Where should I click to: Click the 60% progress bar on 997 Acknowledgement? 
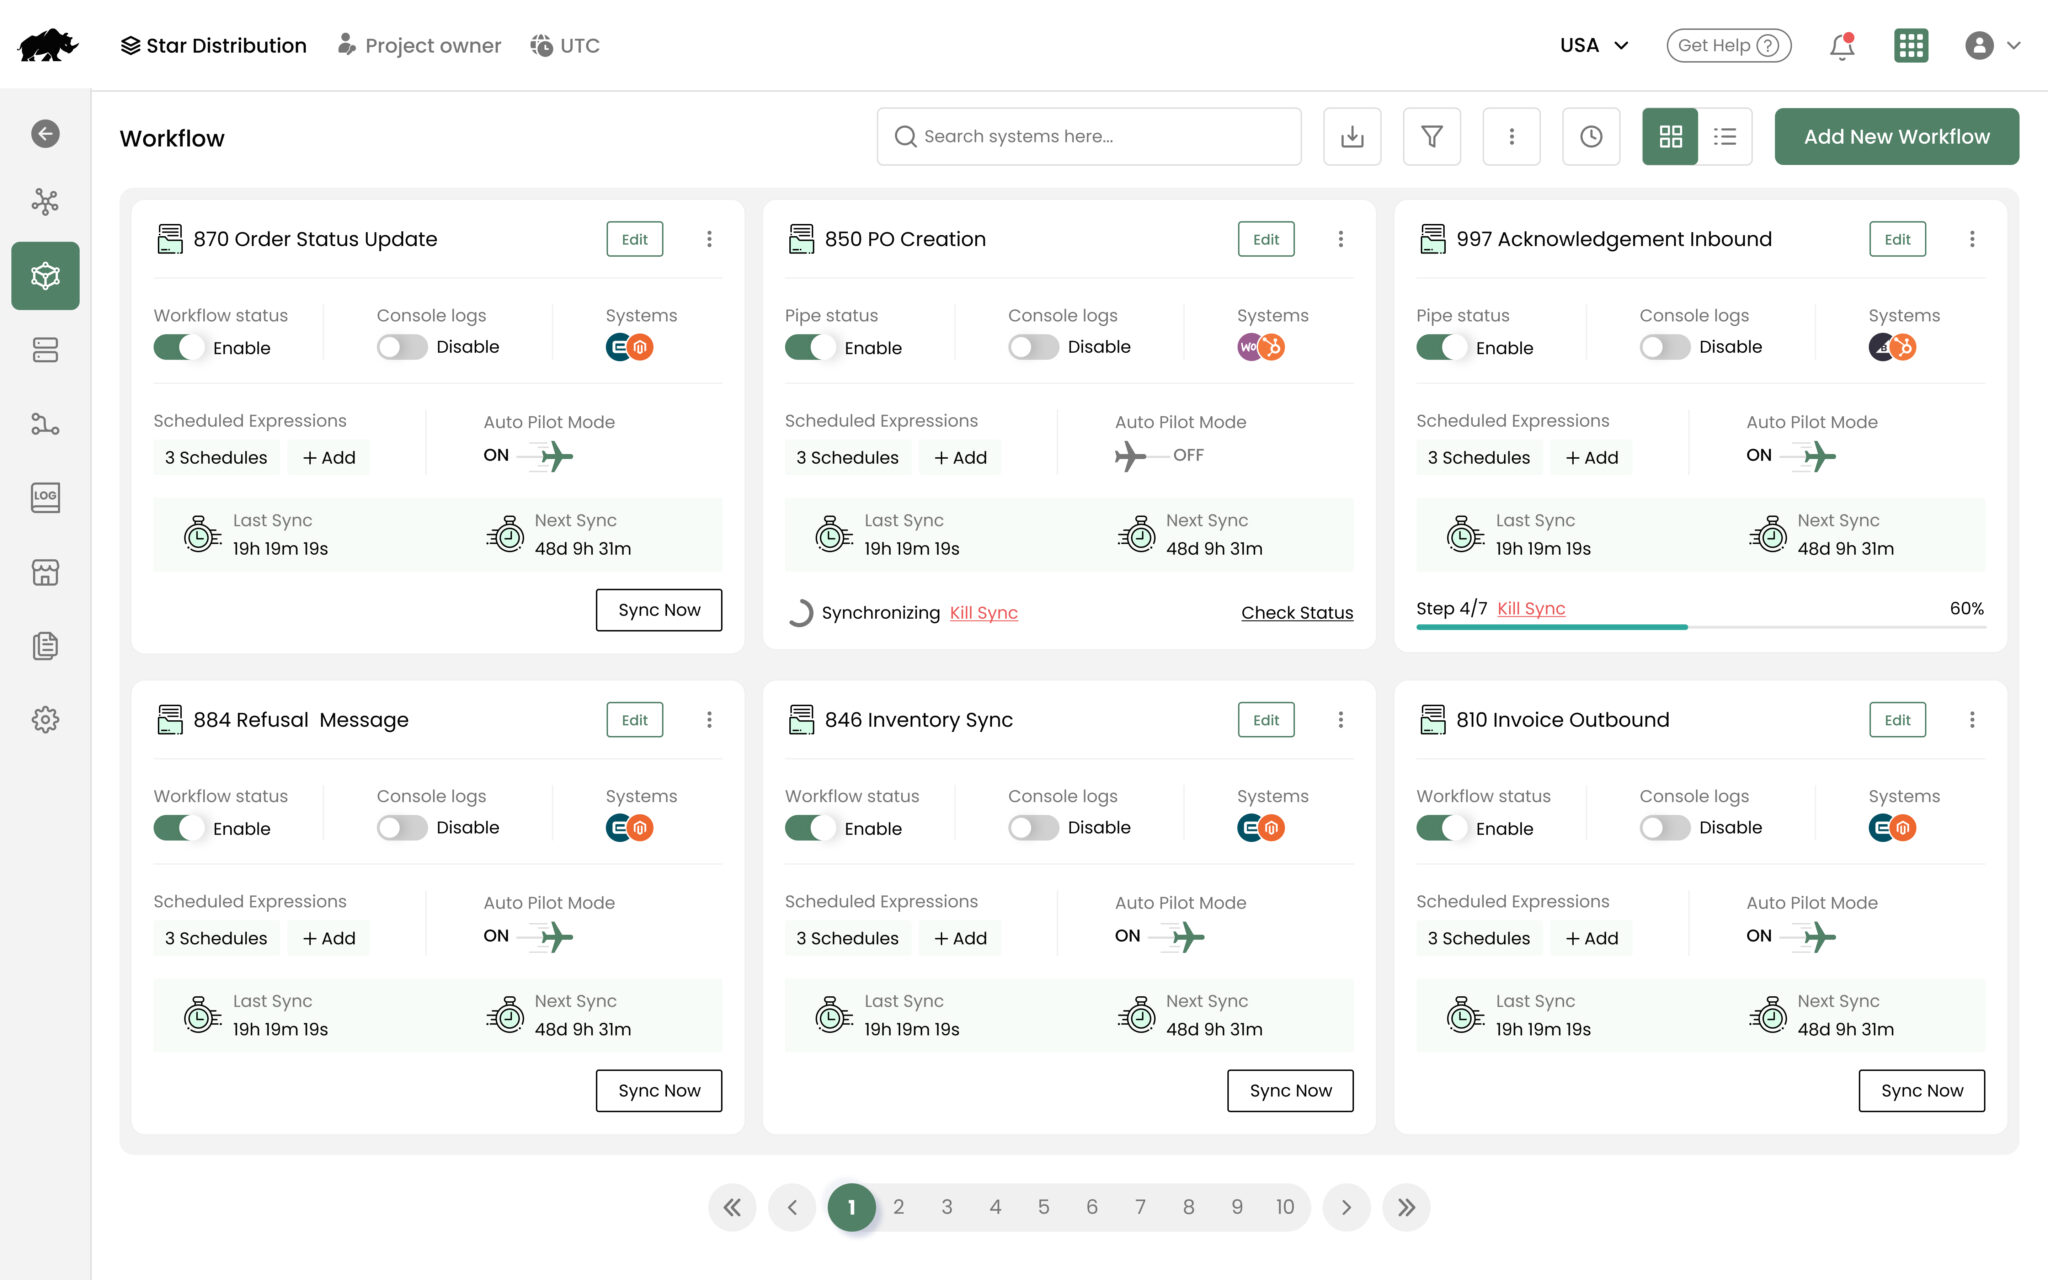(x=1700, y=627)
